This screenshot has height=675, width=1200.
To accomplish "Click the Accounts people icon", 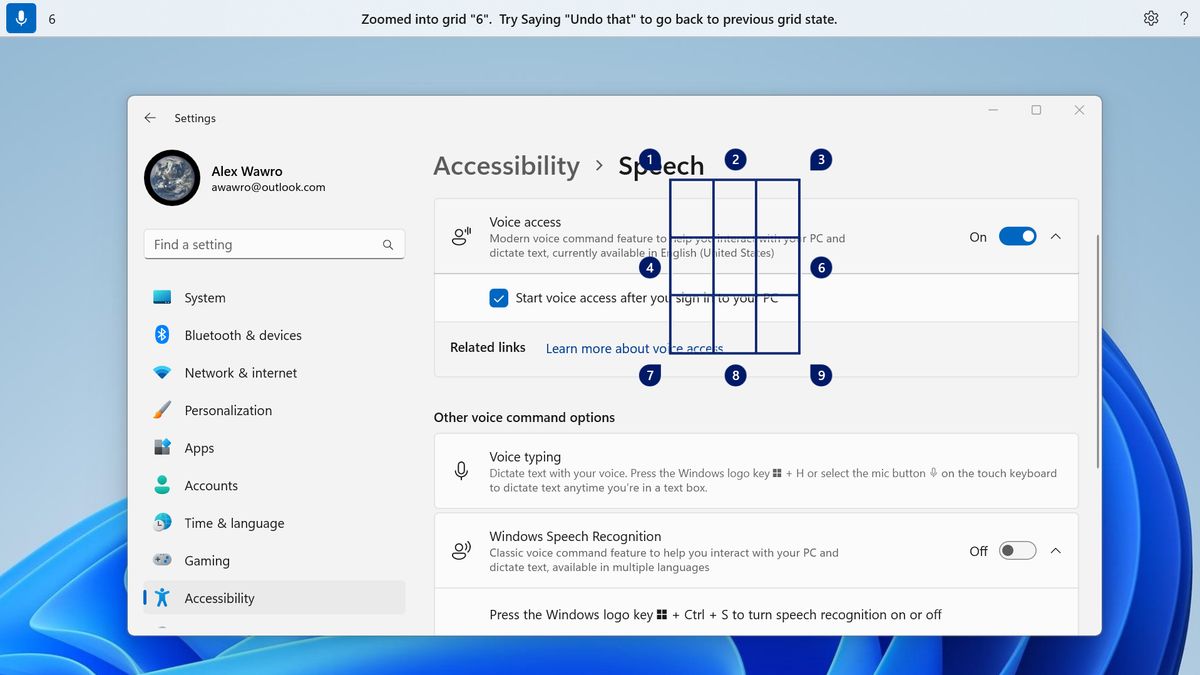I will coord(162,485).
